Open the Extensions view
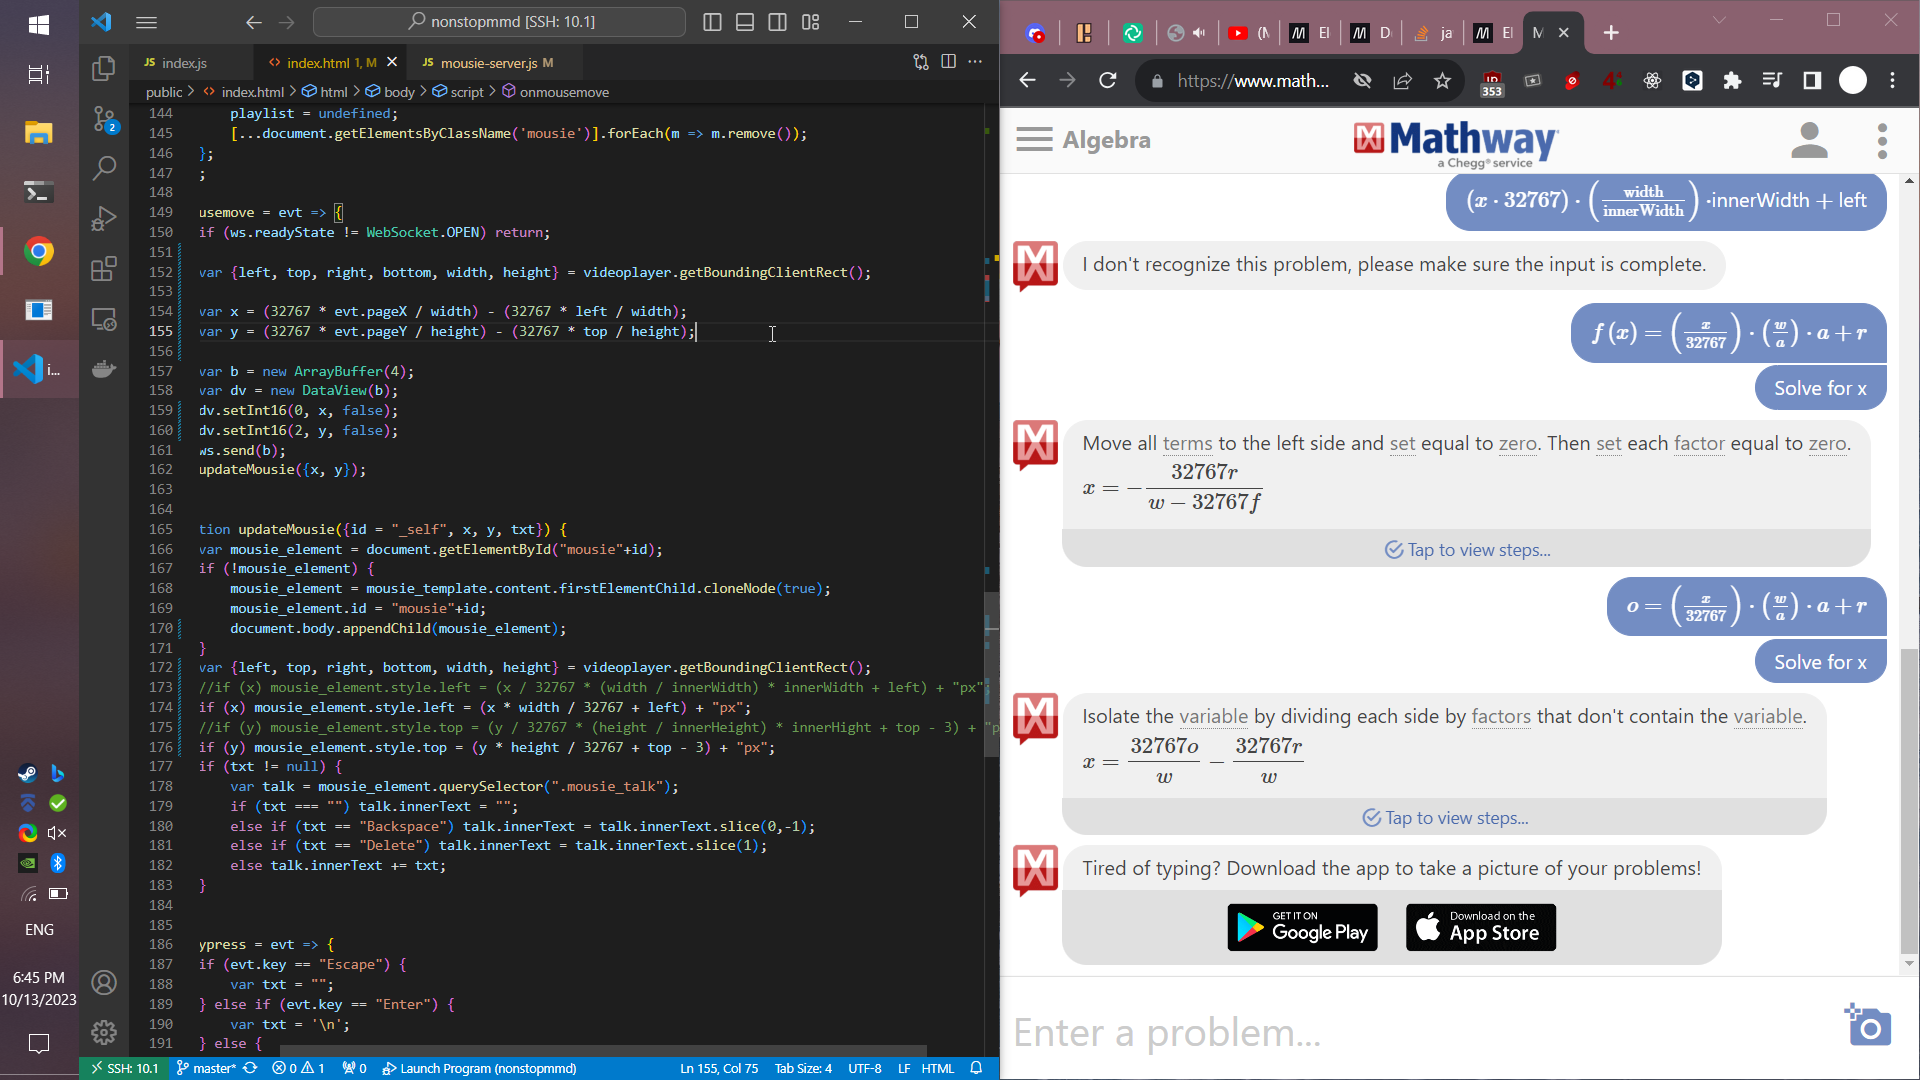Image resolution: width=1920 pixels, height=1080 pixels. click(x=104, y=268)
